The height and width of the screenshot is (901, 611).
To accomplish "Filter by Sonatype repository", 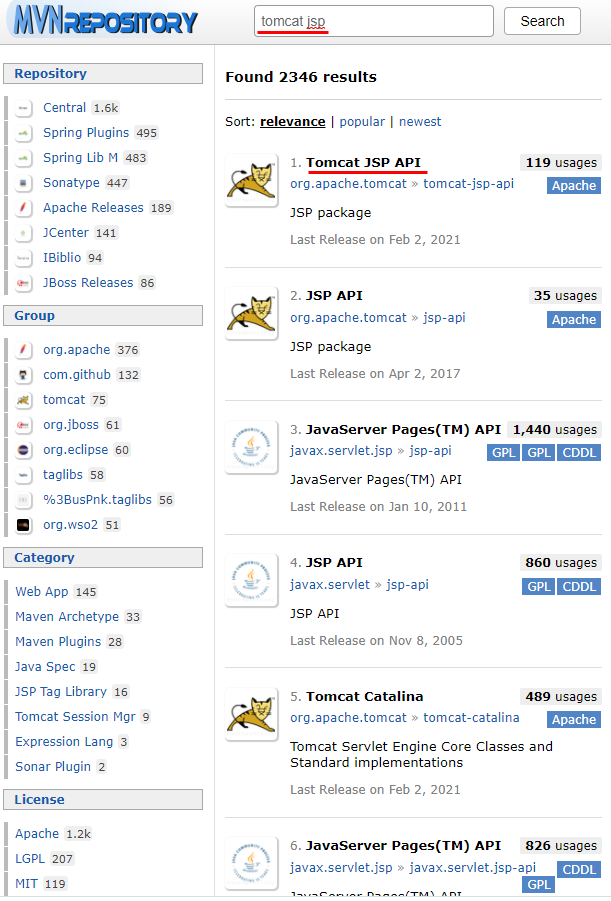I will 71,183.
